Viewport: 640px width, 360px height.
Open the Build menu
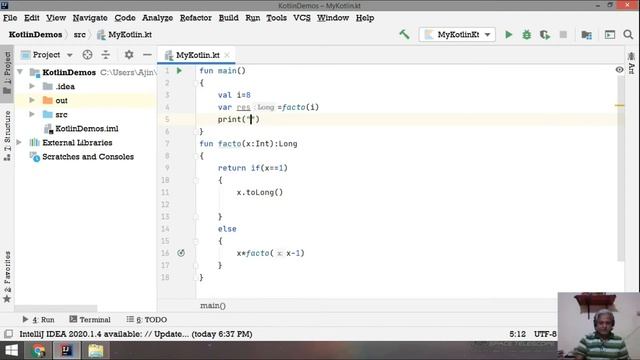click(x=228, y=18)
